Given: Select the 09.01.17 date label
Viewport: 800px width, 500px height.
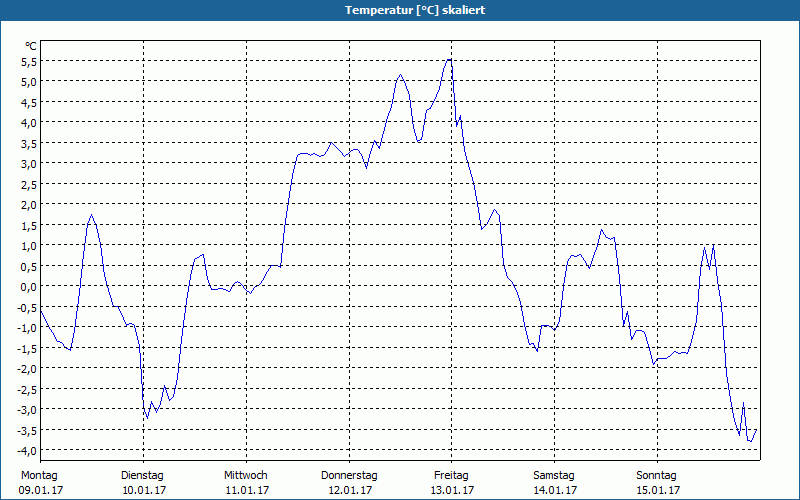Looking at the screenshot, I should click(41, 490).
